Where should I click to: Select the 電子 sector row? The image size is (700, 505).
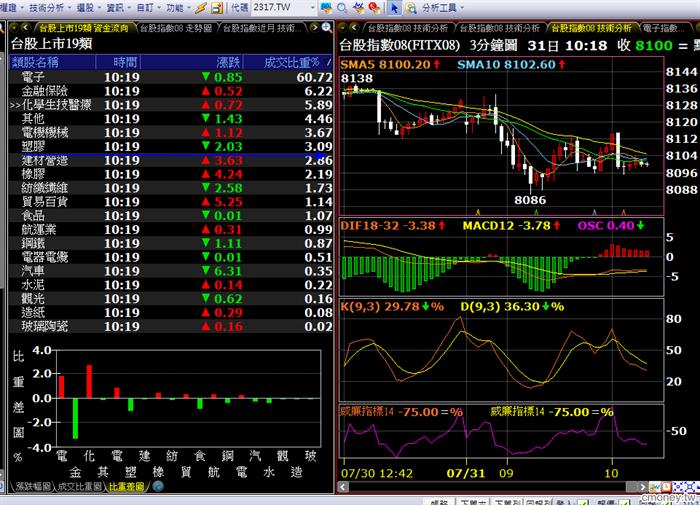(171, 77)
